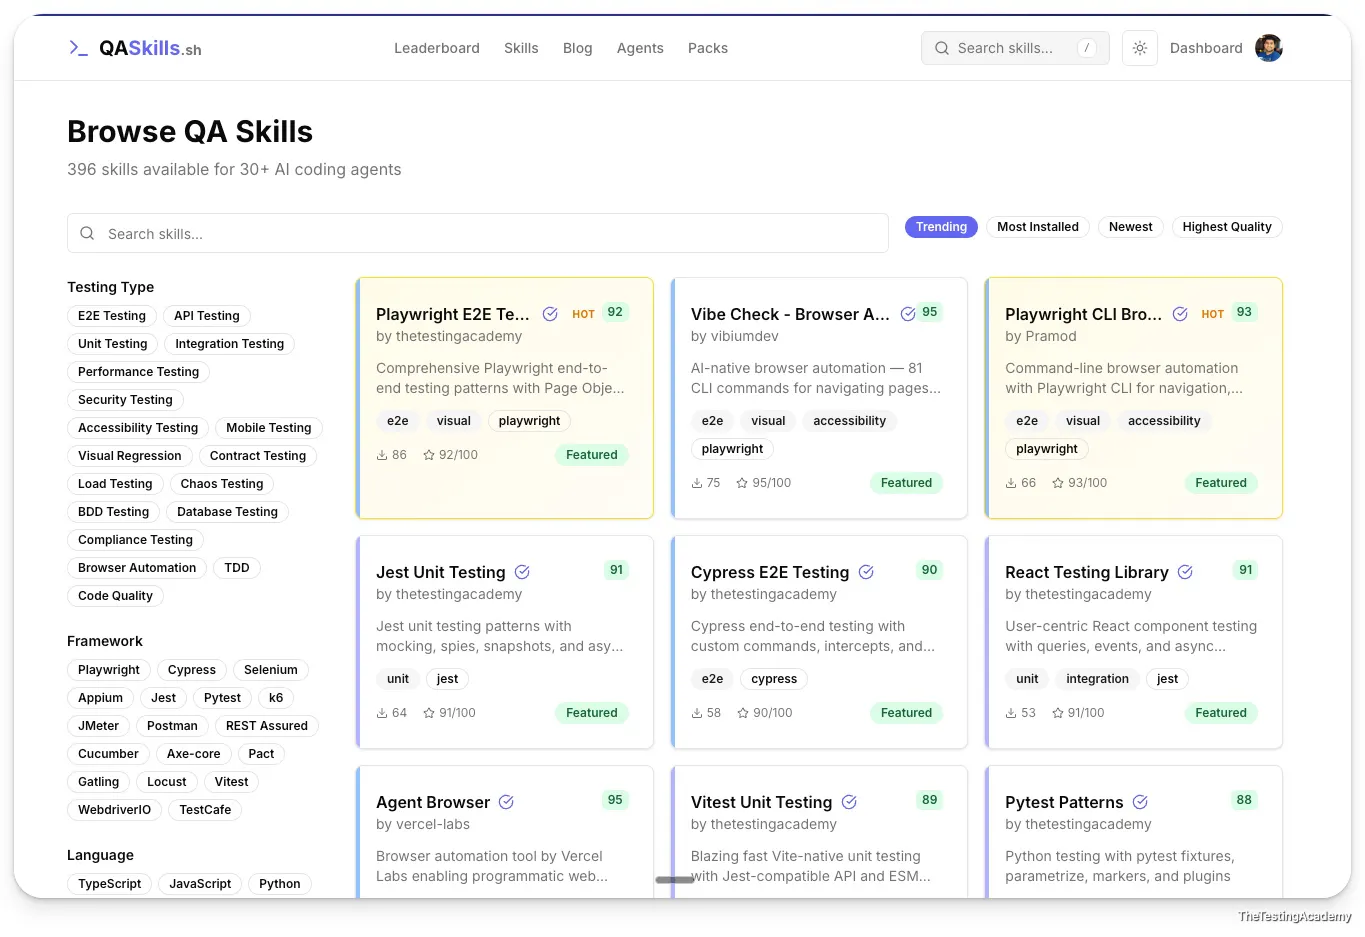Click the star icon showing 95/100
This screenshot has height=937, width=1365.
point(742,483)
